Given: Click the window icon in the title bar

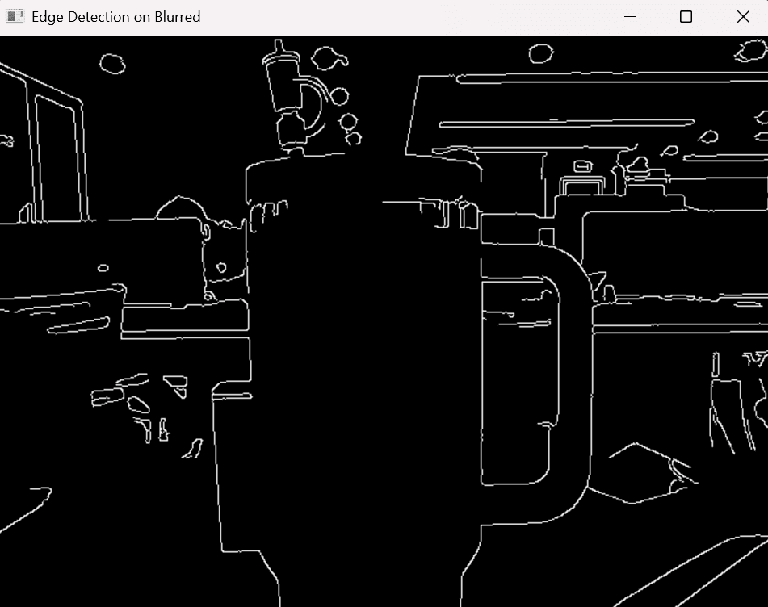Looking at the screenshot, I should (x=15, y=17).
